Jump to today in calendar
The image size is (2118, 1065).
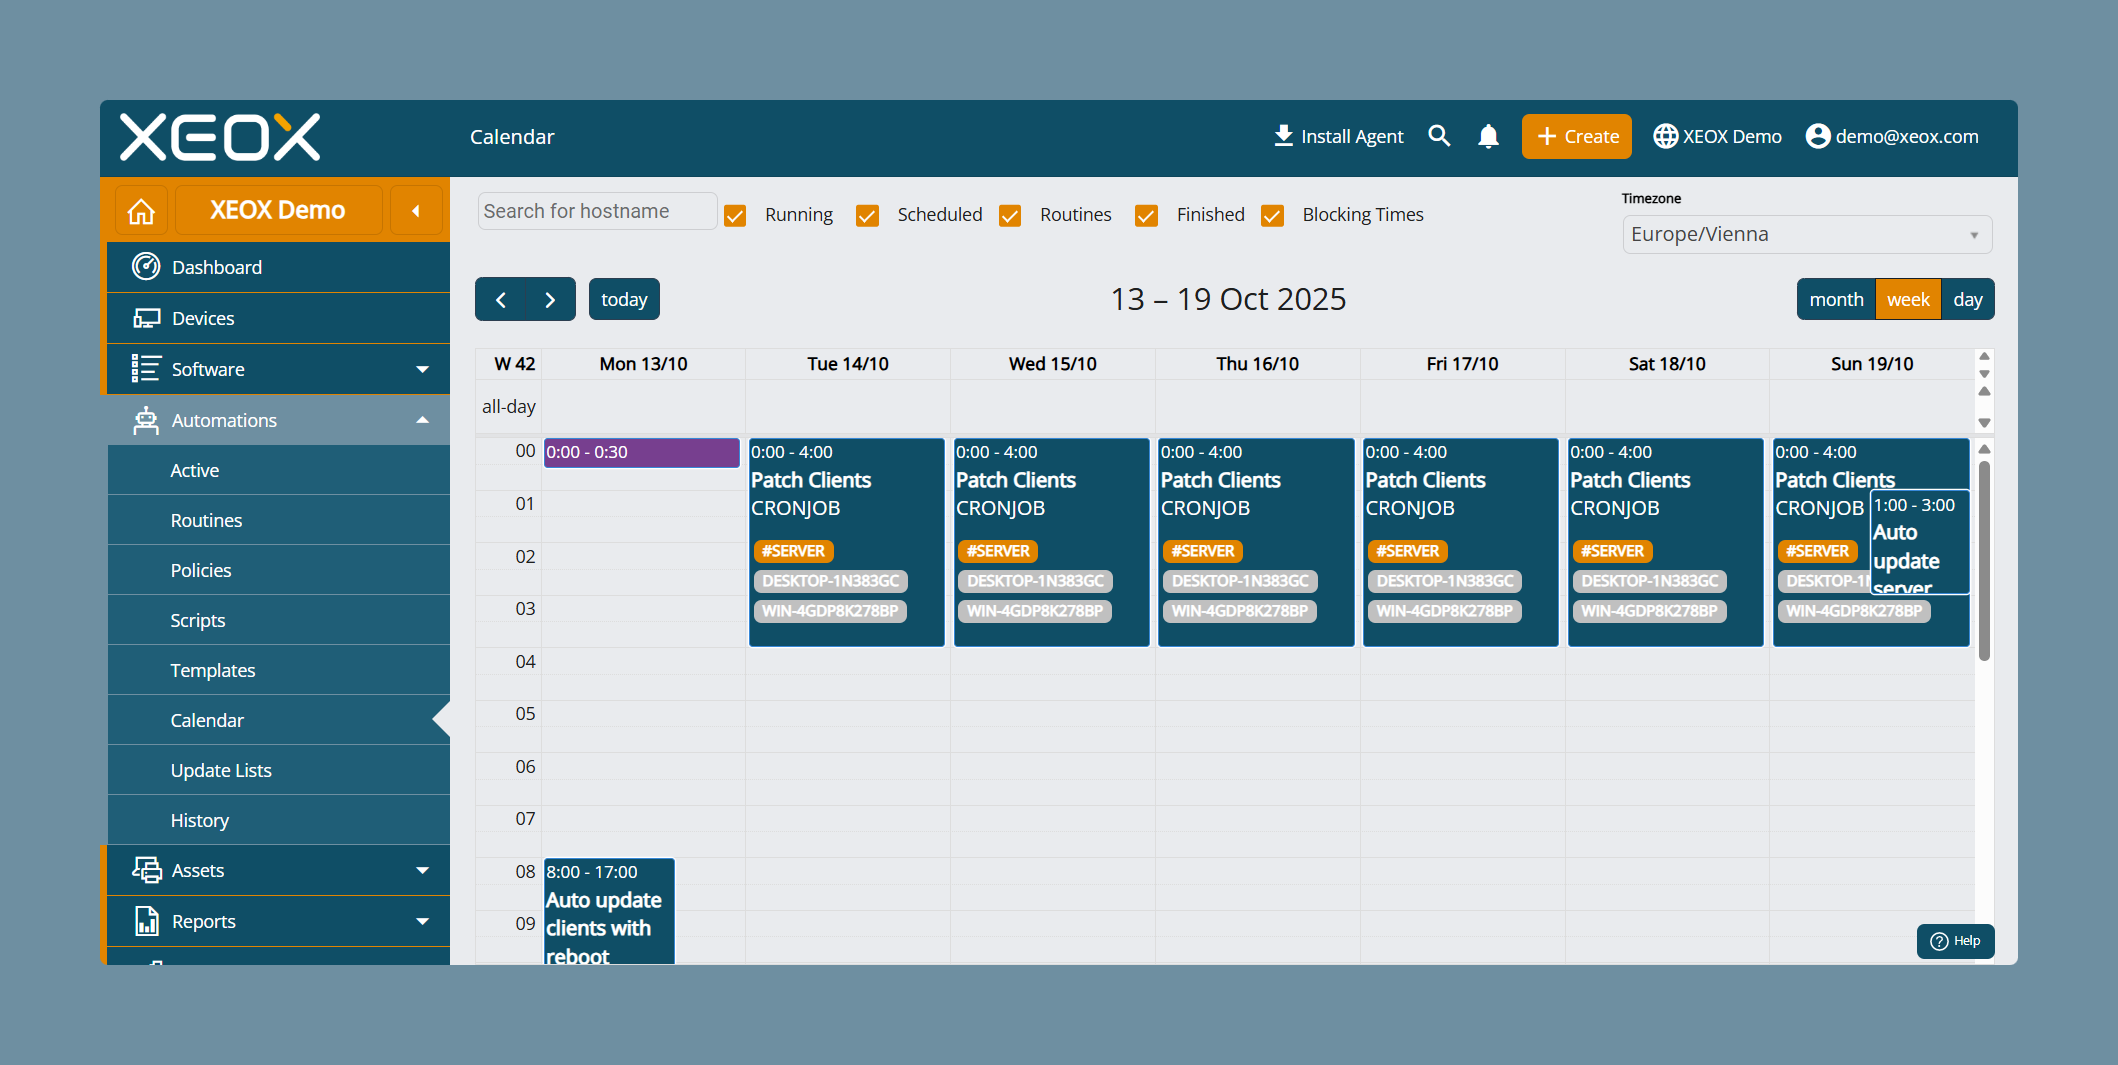624,299
